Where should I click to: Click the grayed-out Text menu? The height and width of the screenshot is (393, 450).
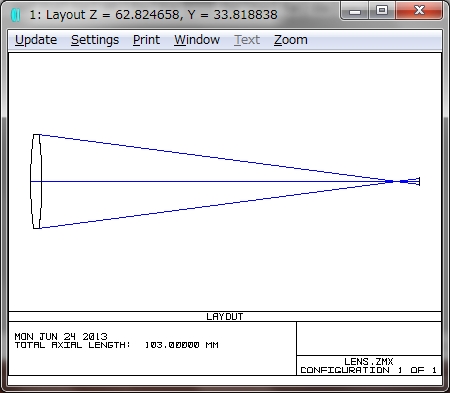click(x=247, y=40)
